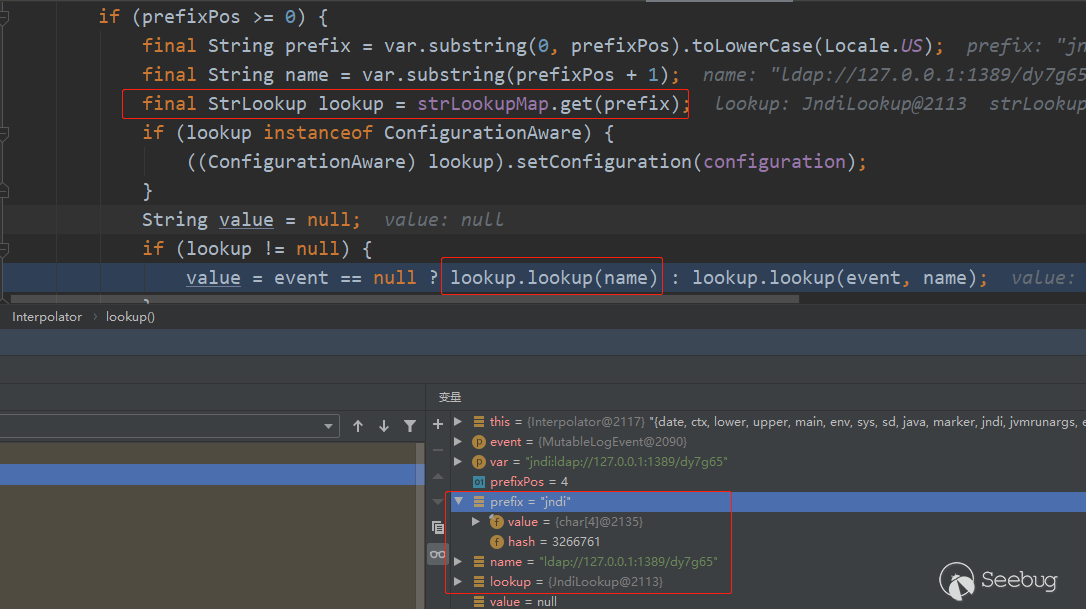Click the lookup() breadcrumb item
This screenshot has height=609, width=1086.
click(130, 317)
